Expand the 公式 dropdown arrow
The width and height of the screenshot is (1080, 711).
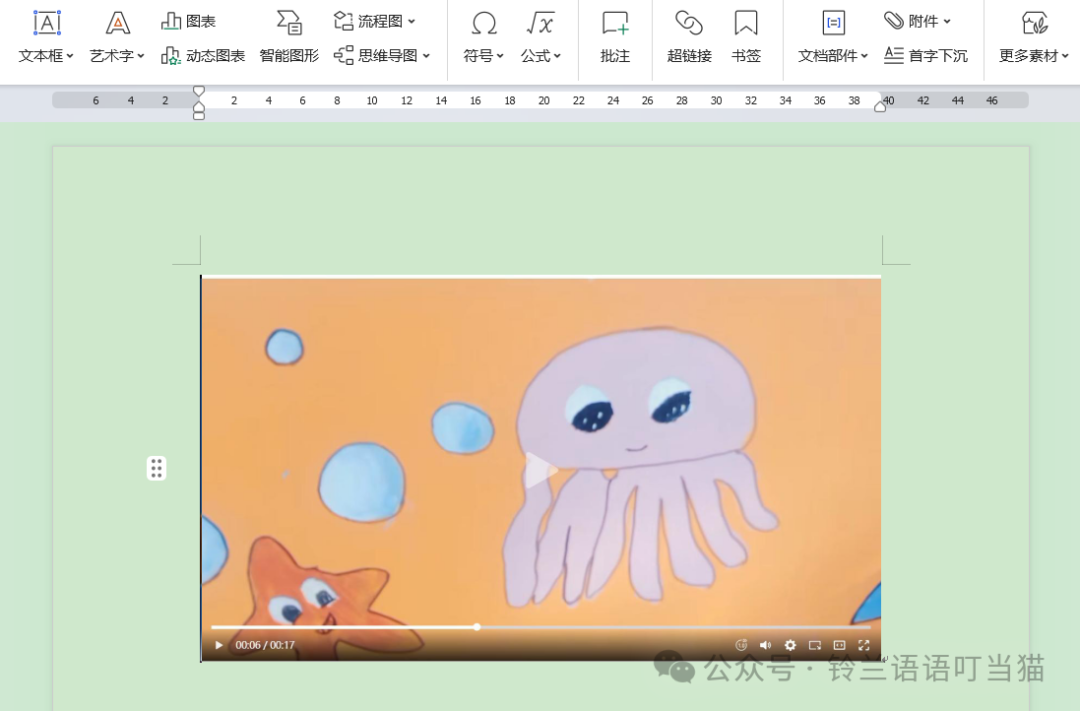pyautogui.click(x=557, y=56)
